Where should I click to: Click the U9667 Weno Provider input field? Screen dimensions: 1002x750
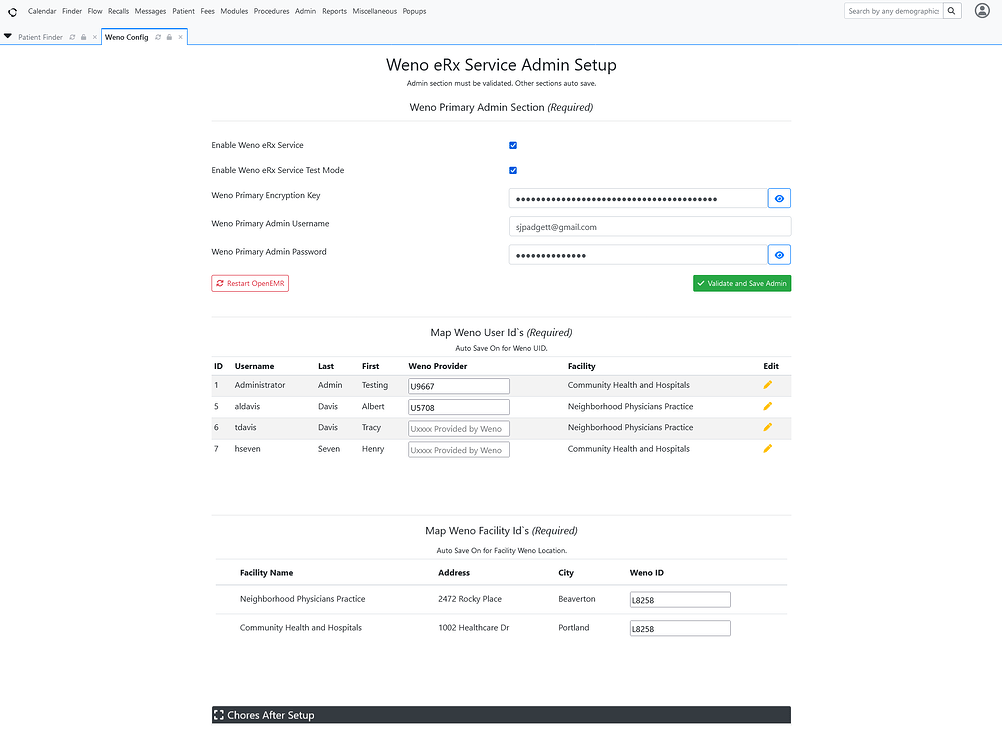click(458, 385)
